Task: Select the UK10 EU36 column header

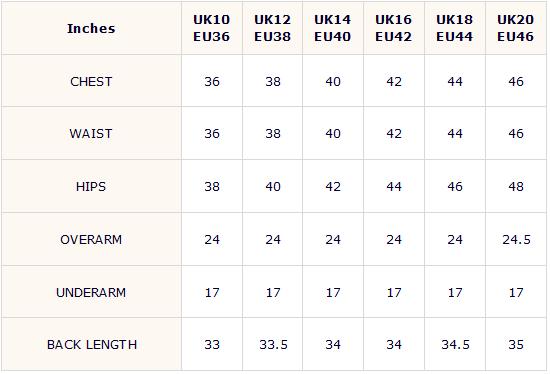Action: coord(212,28)
